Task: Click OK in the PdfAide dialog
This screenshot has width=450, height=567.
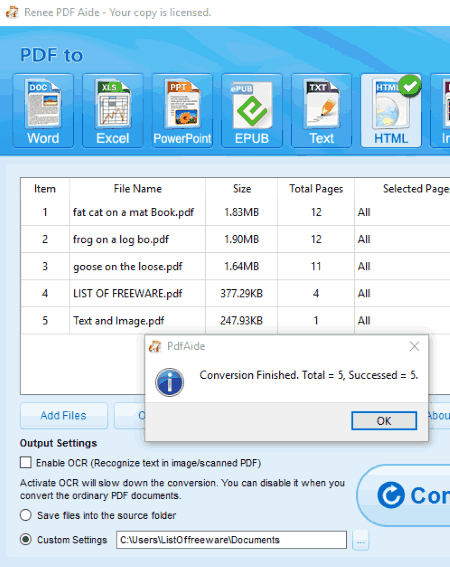Action: (384, 421)
